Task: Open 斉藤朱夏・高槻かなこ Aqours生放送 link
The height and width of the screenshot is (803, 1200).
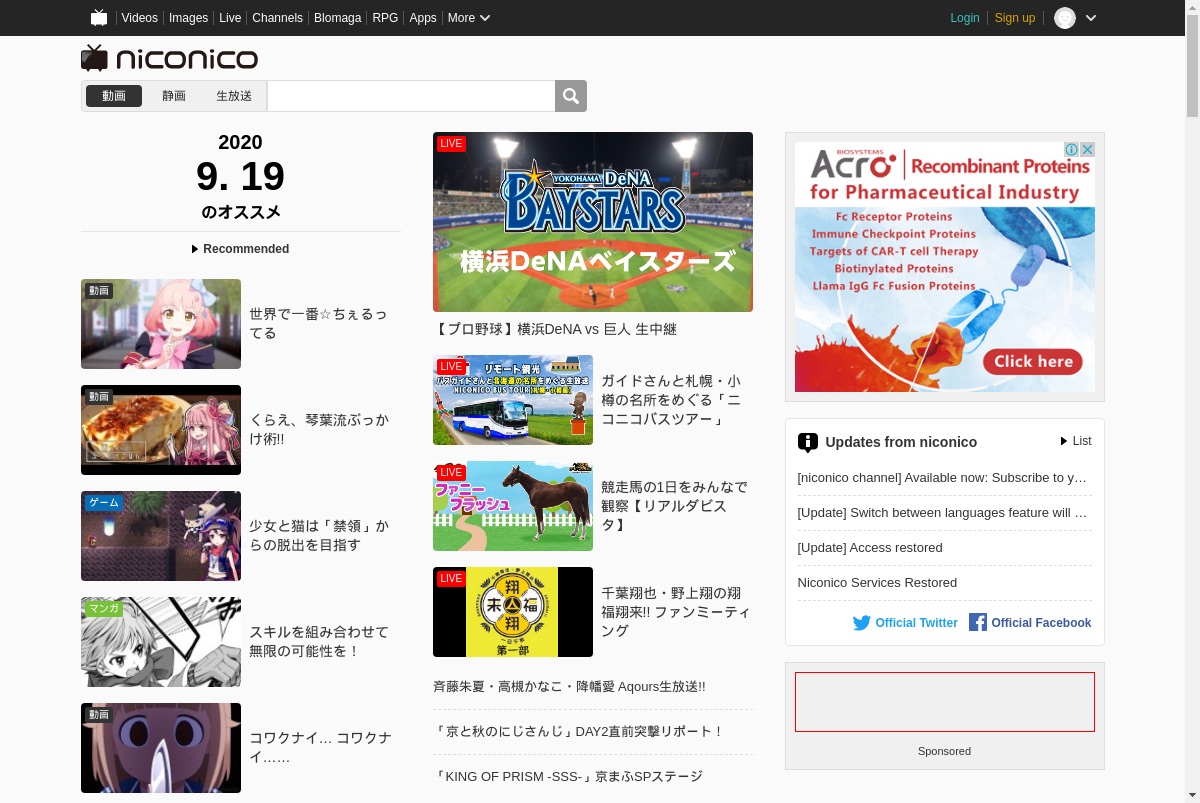Action: (x=569, y=687)
